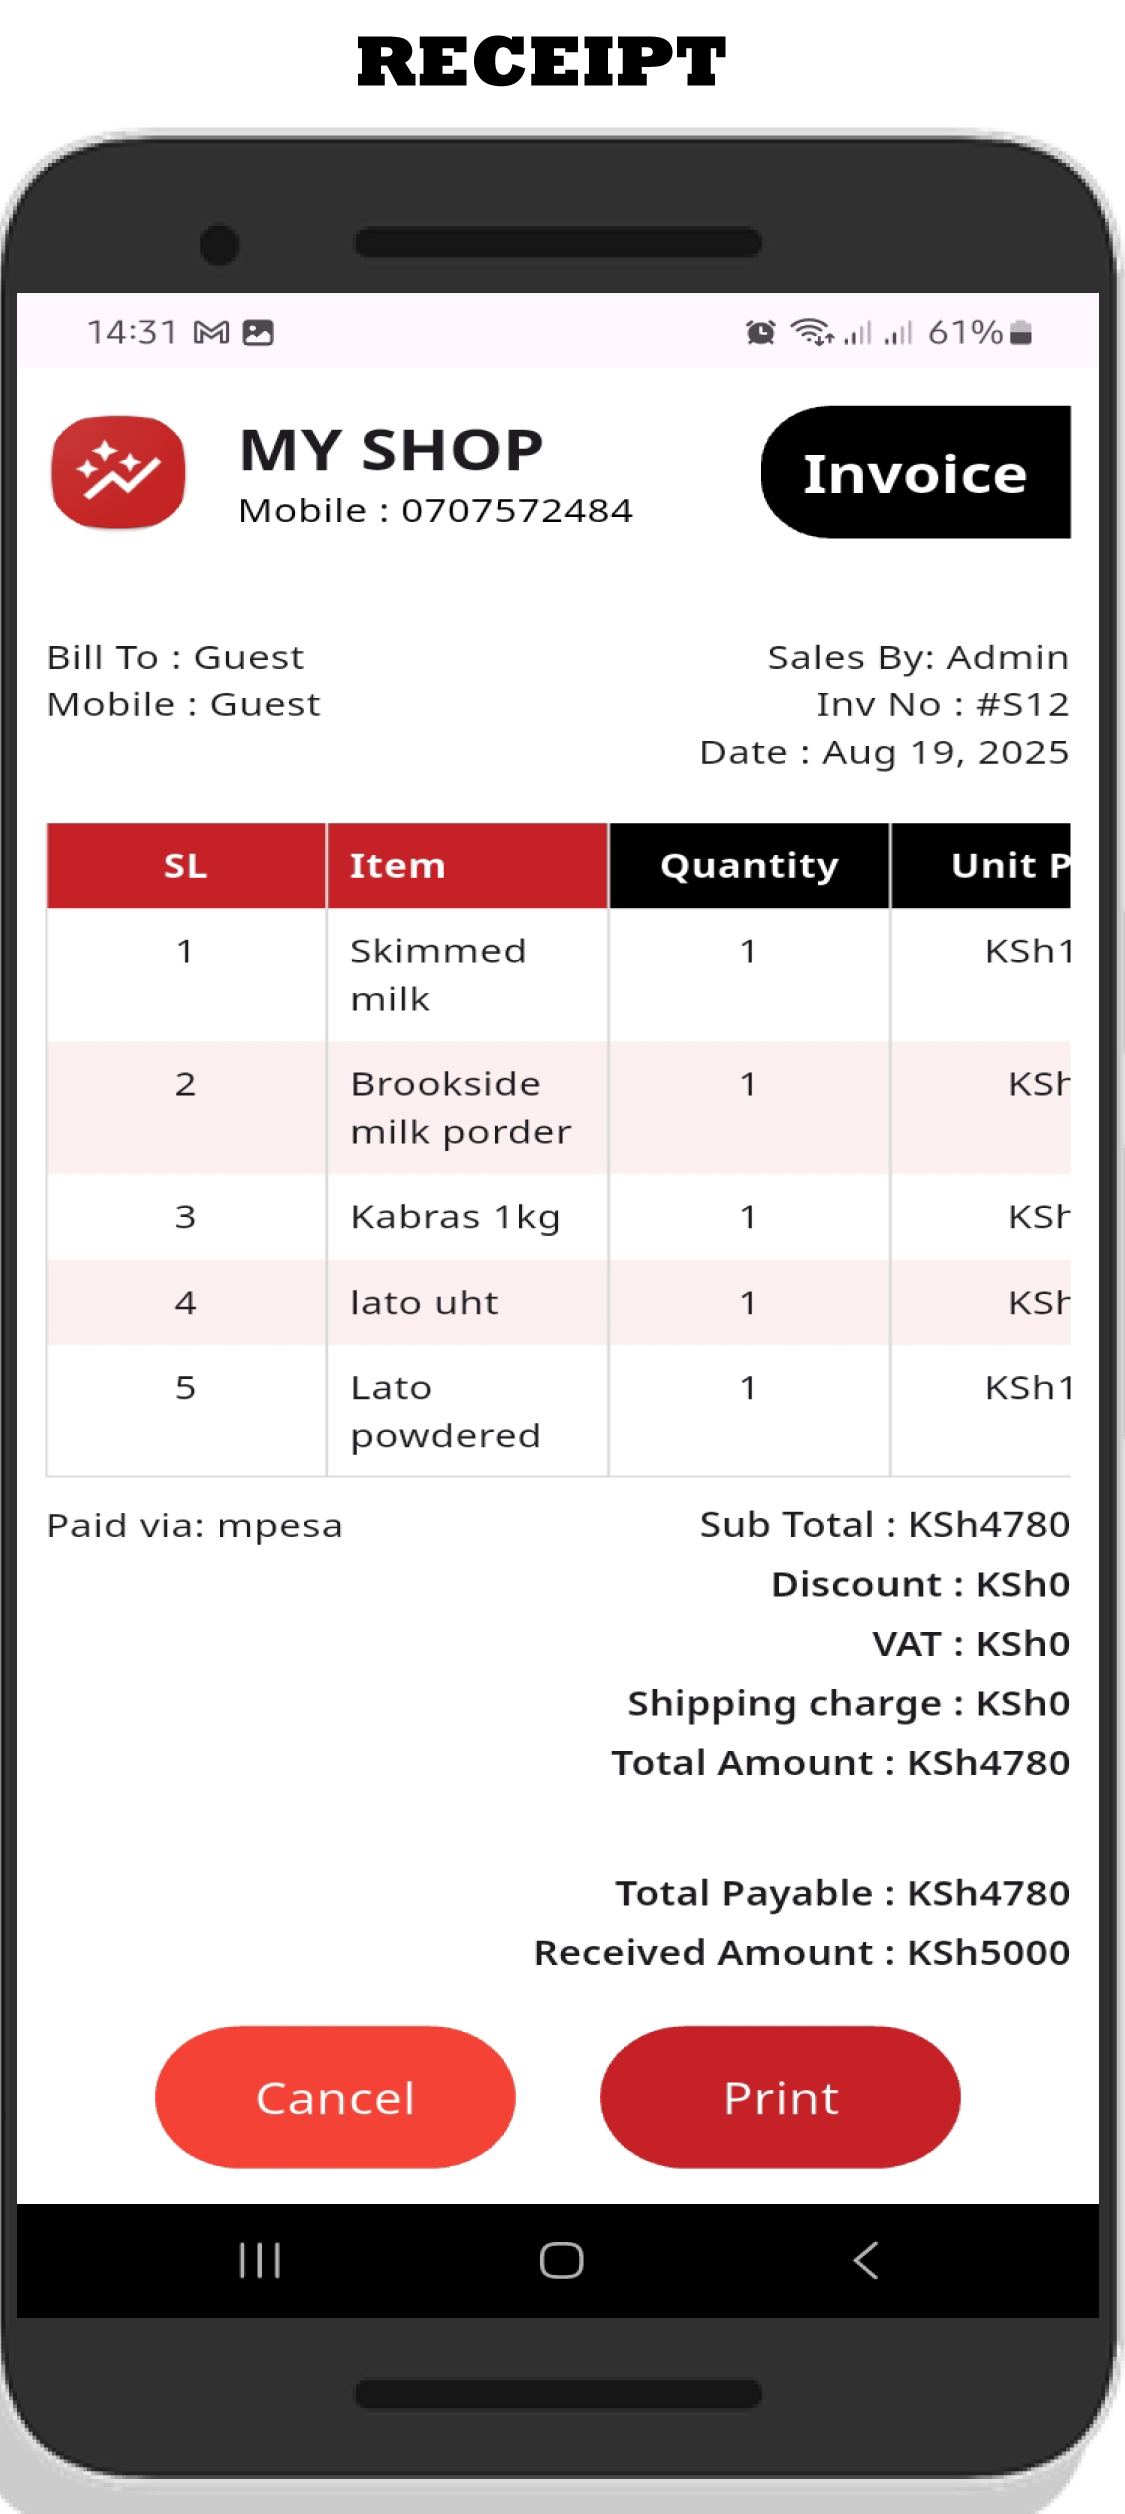Tap the Total Payable amount line
Viewport: 1125px width, 2514px height.
pos(842,1893)
